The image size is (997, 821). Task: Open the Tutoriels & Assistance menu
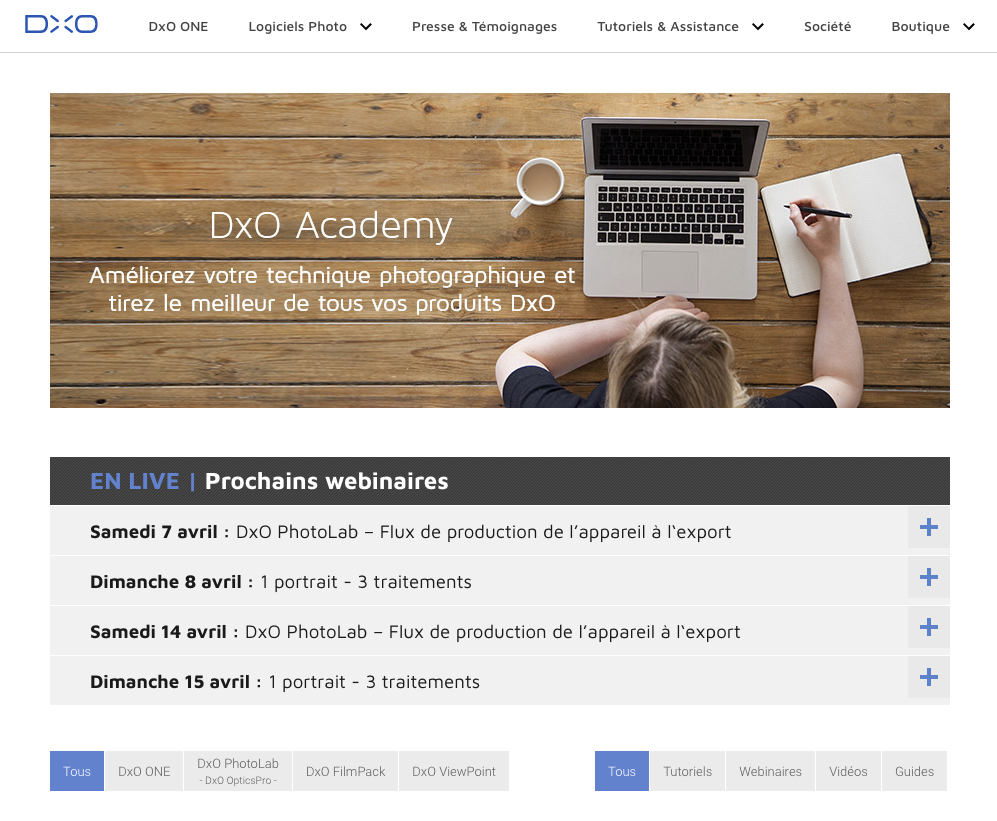668,27
